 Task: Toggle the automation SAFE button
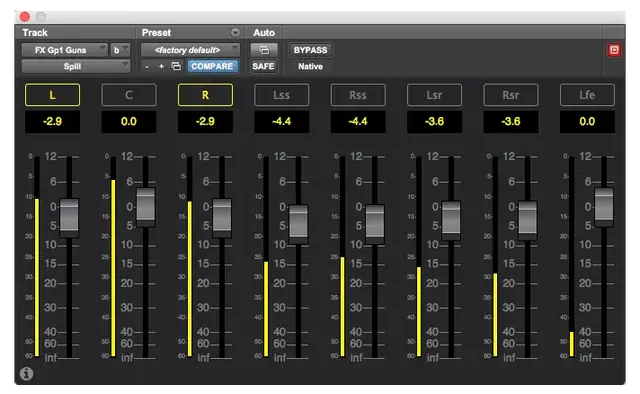click(x=263, y=66)
